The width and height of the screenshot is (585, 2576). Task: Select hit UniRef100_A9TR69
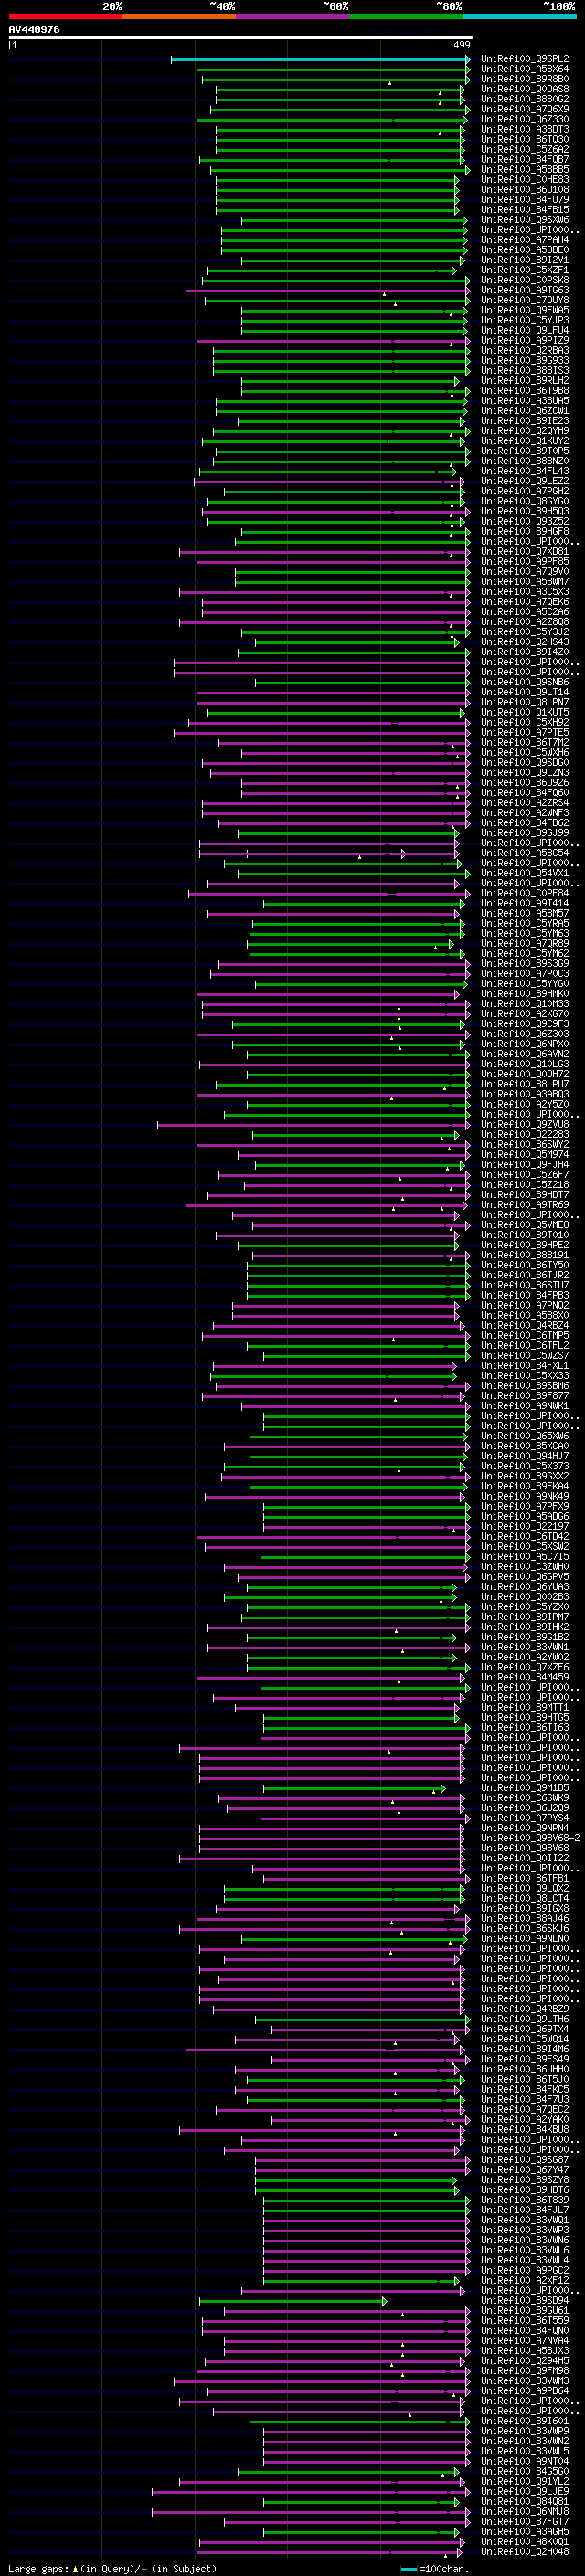[x=524, y=1204]
